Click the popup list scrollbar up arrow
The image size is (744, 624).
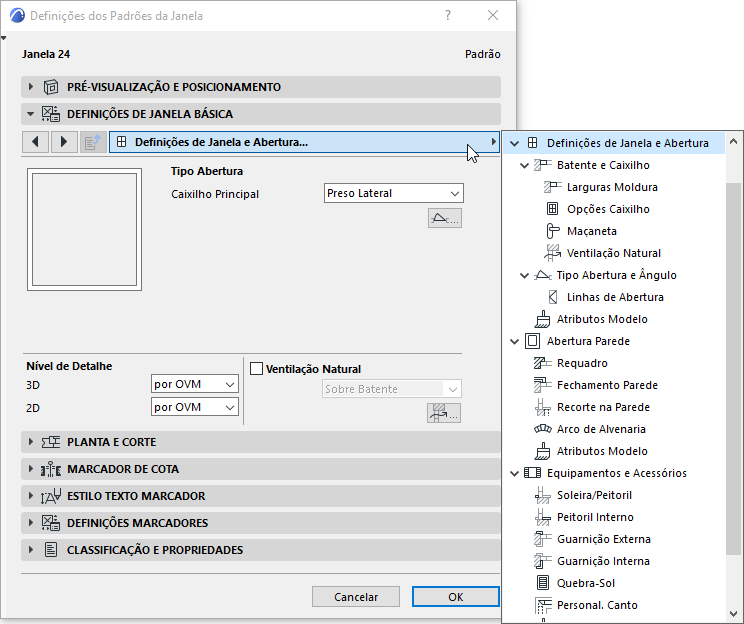733,141
